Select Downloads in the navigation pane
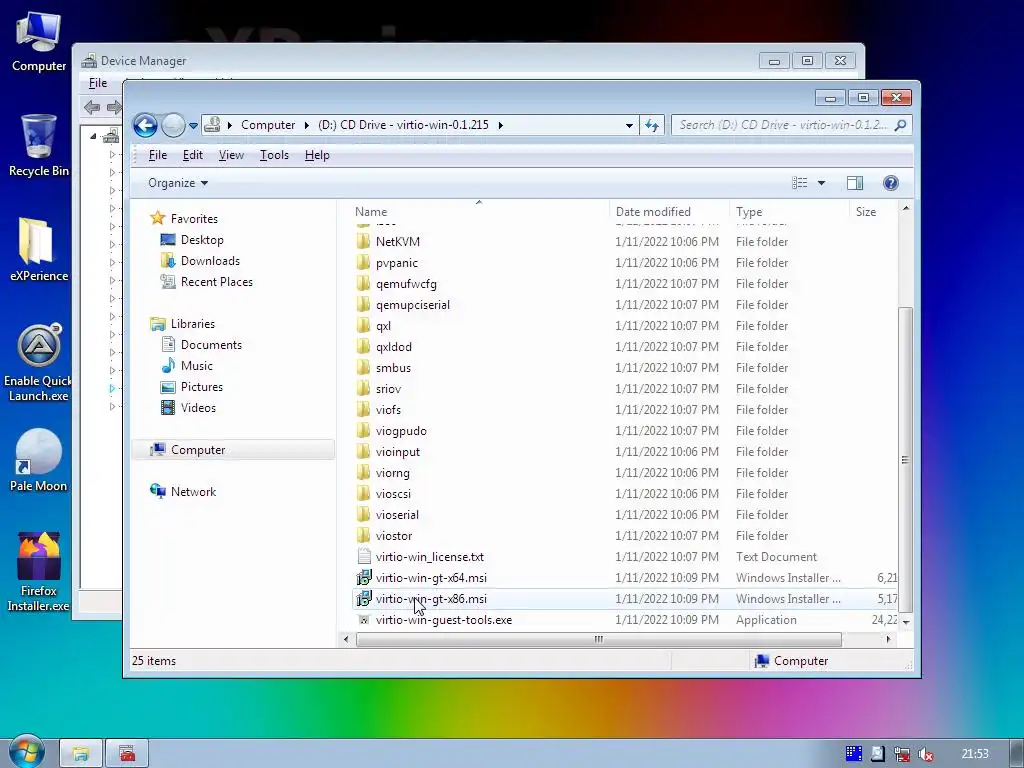This screenshot has height=768, width=1024. pyautogui.click(x=210, y=261)
